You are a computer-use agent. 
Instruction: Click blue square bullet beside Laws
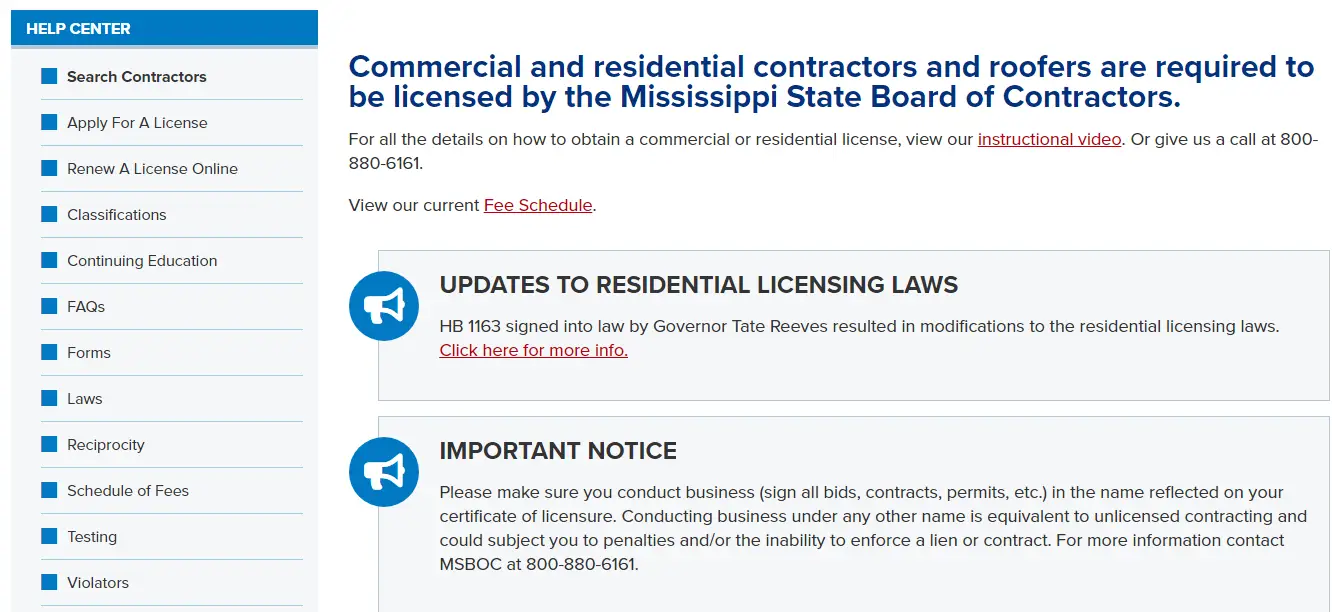tap(49, 399)
